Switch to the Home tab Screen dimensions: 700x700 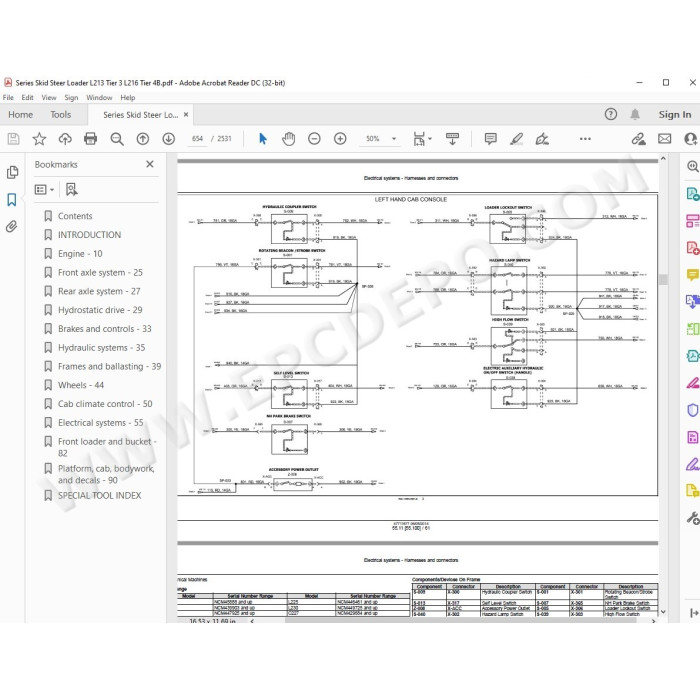pyautogui.click(x=21, y=115)
